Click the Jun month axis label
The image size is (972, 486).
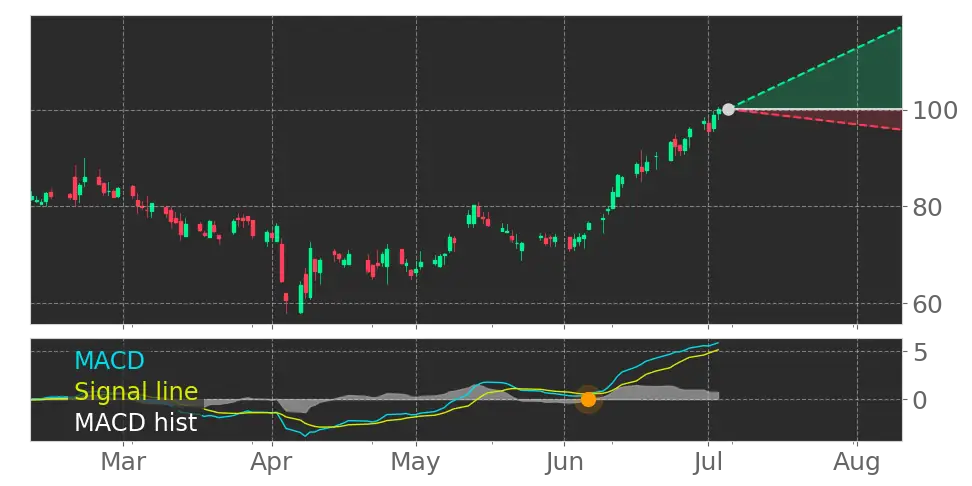[x=564, y=462]
